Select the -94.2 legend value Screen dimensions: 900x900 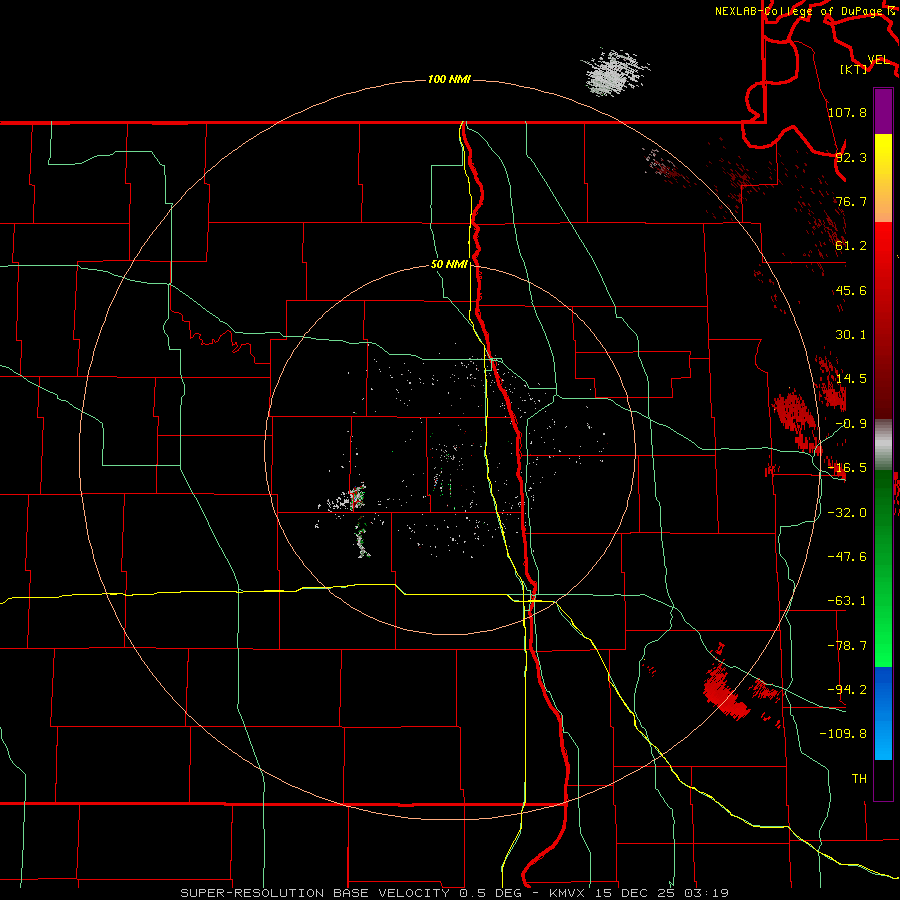847,690
